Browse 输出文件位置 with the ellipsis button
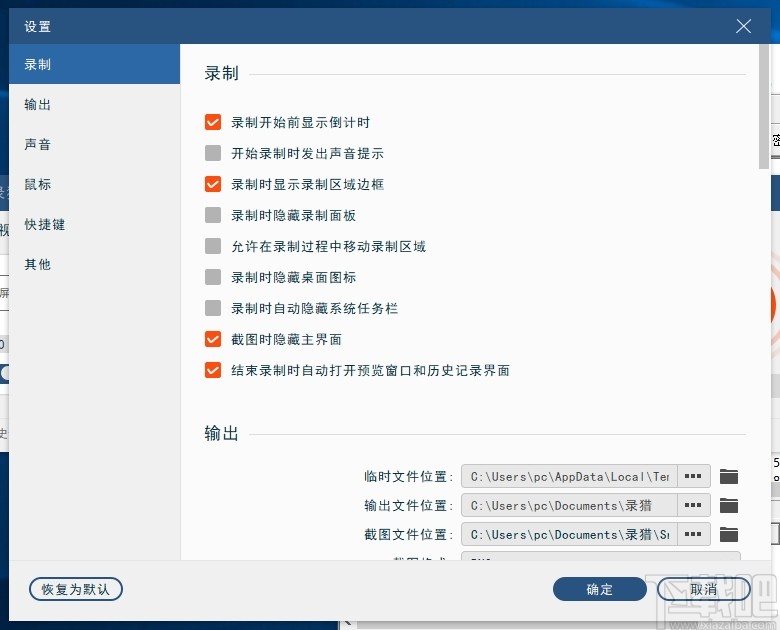Viewport: 780px width, 630px height. pos(693,505)
